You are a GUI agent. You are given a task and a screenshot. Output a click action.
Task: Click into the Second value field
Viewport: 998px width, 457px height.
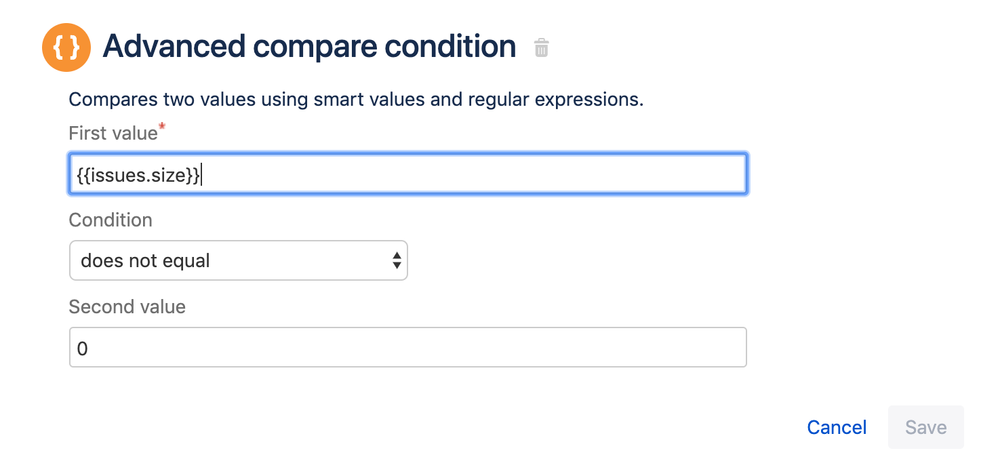click(407, 348)
